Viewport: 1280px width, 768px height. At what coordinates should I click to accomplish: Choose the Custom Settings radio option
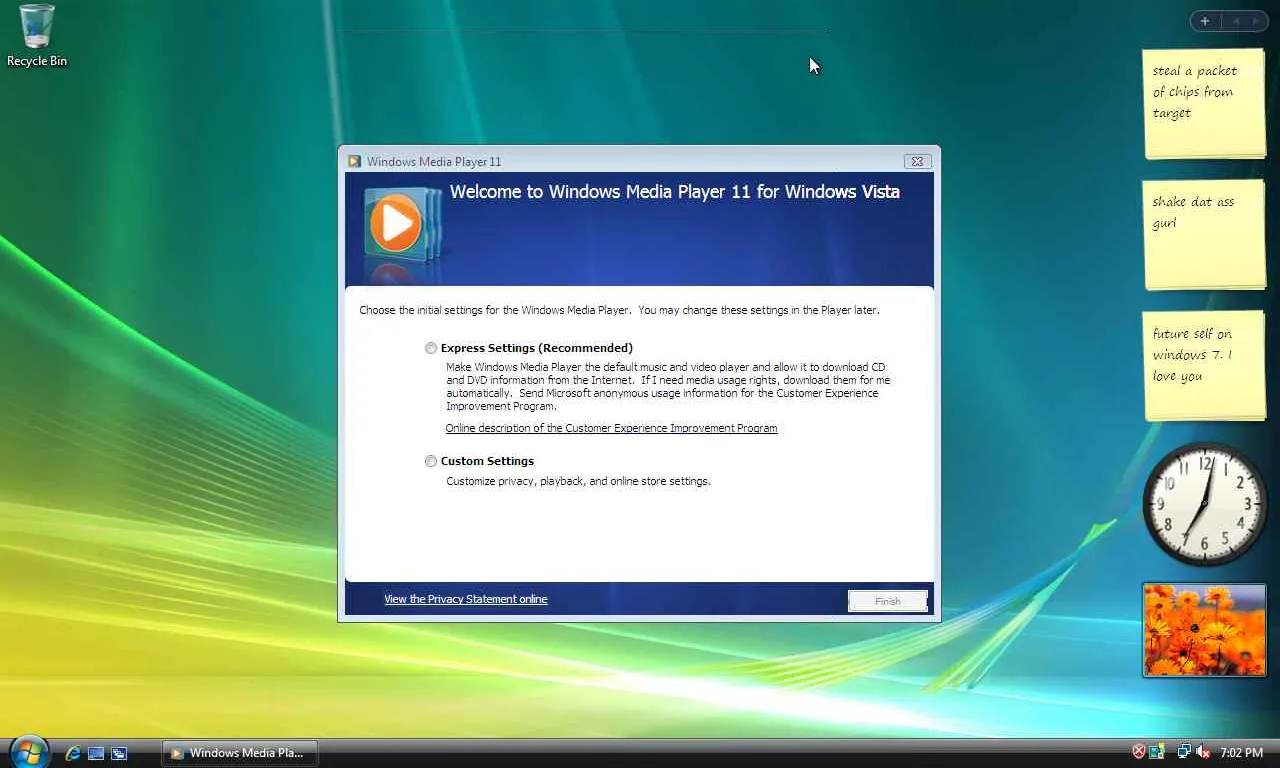point(431,461)
